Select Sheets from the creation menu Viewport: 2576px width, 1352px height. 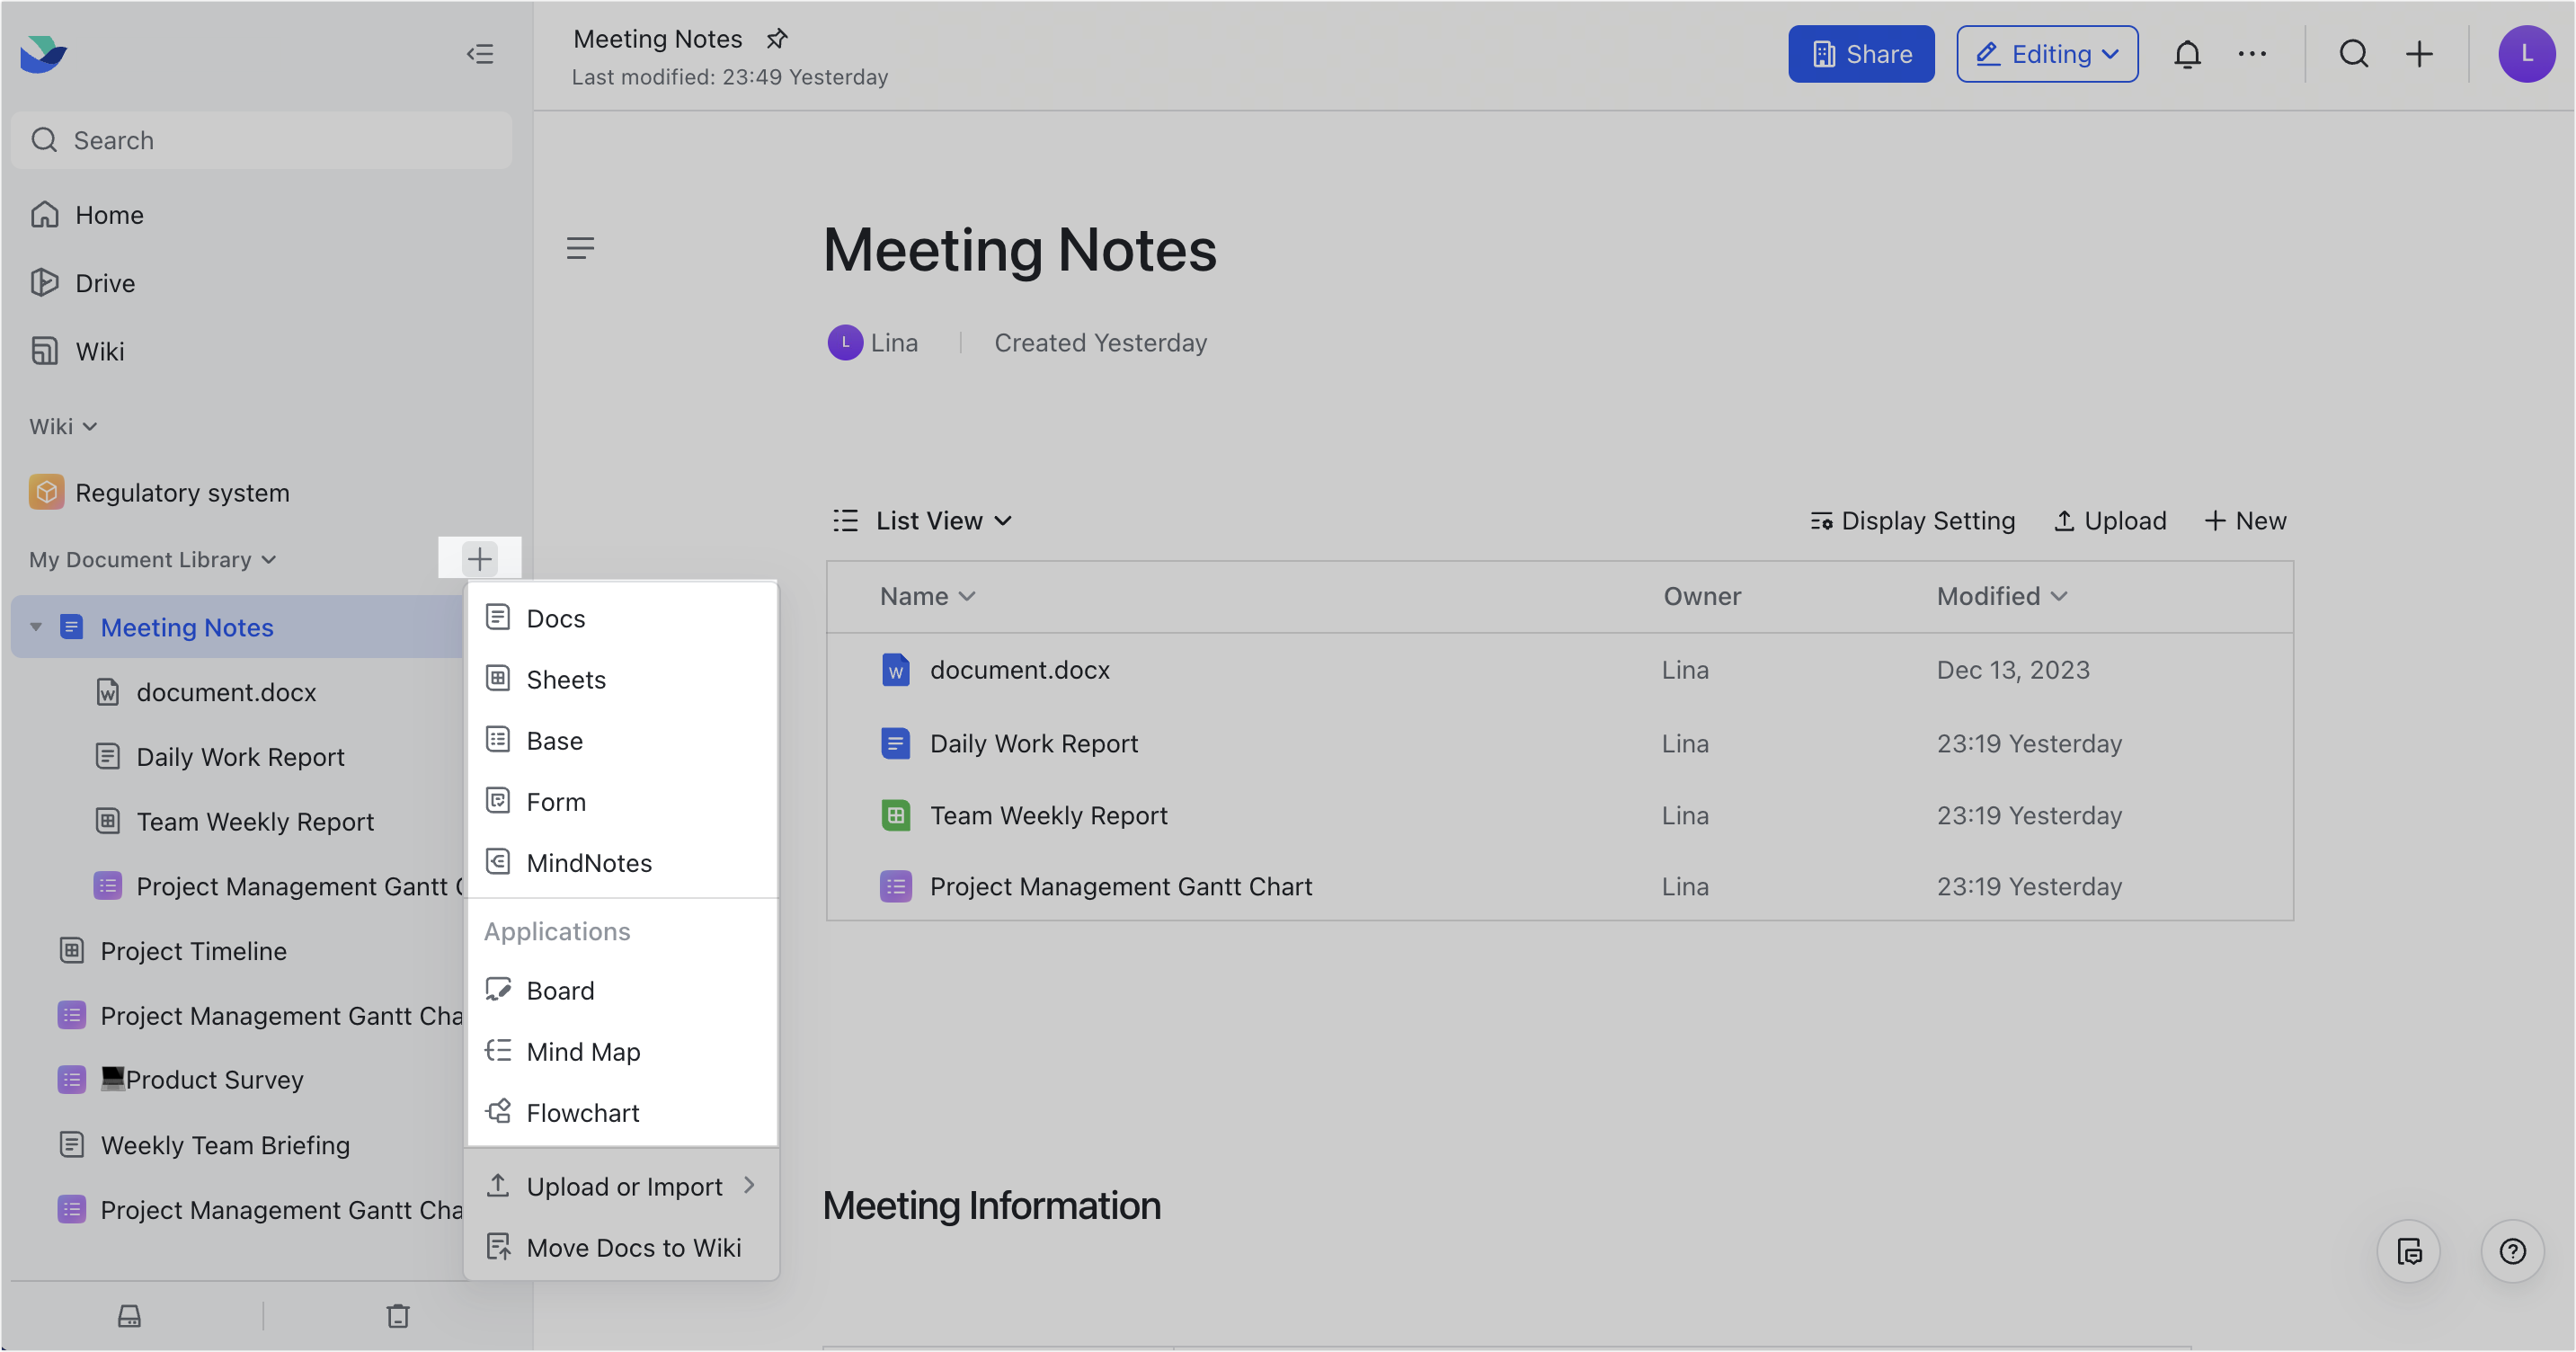(566, 679)
